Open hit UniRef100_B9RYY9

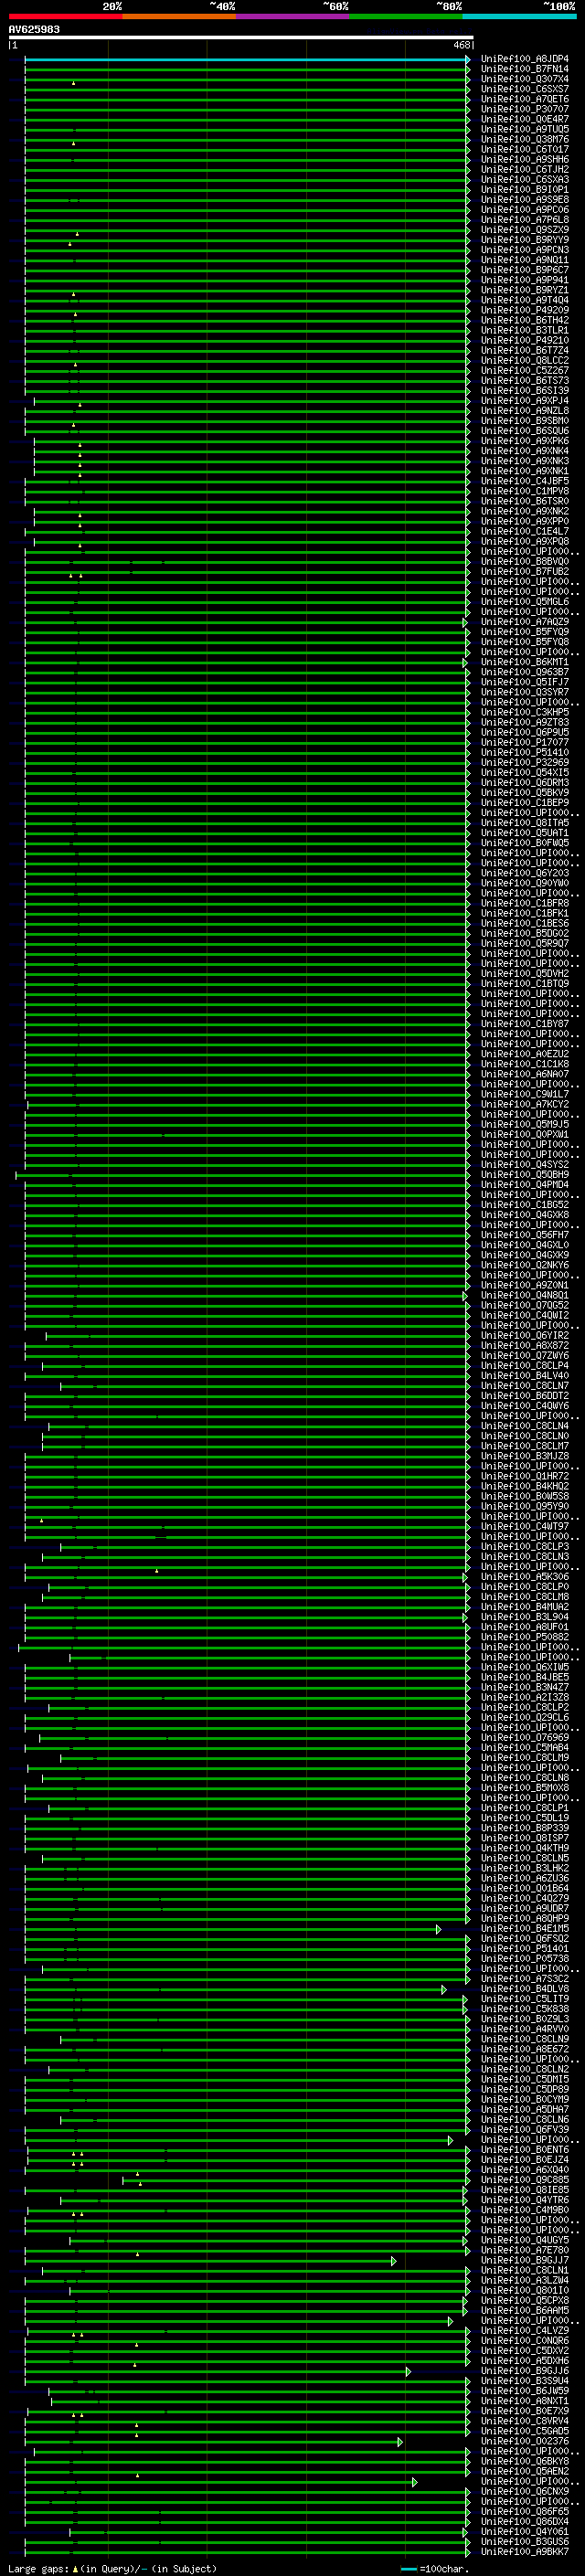tap(524, 240)
